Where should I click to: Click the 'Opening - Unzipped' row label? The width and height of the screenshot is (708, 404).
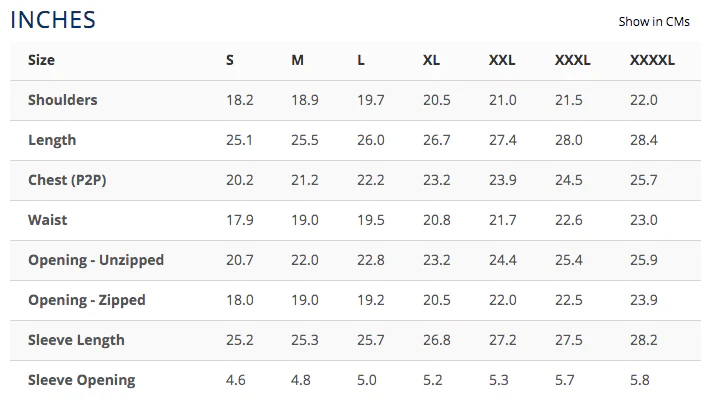tap(96, 260)
